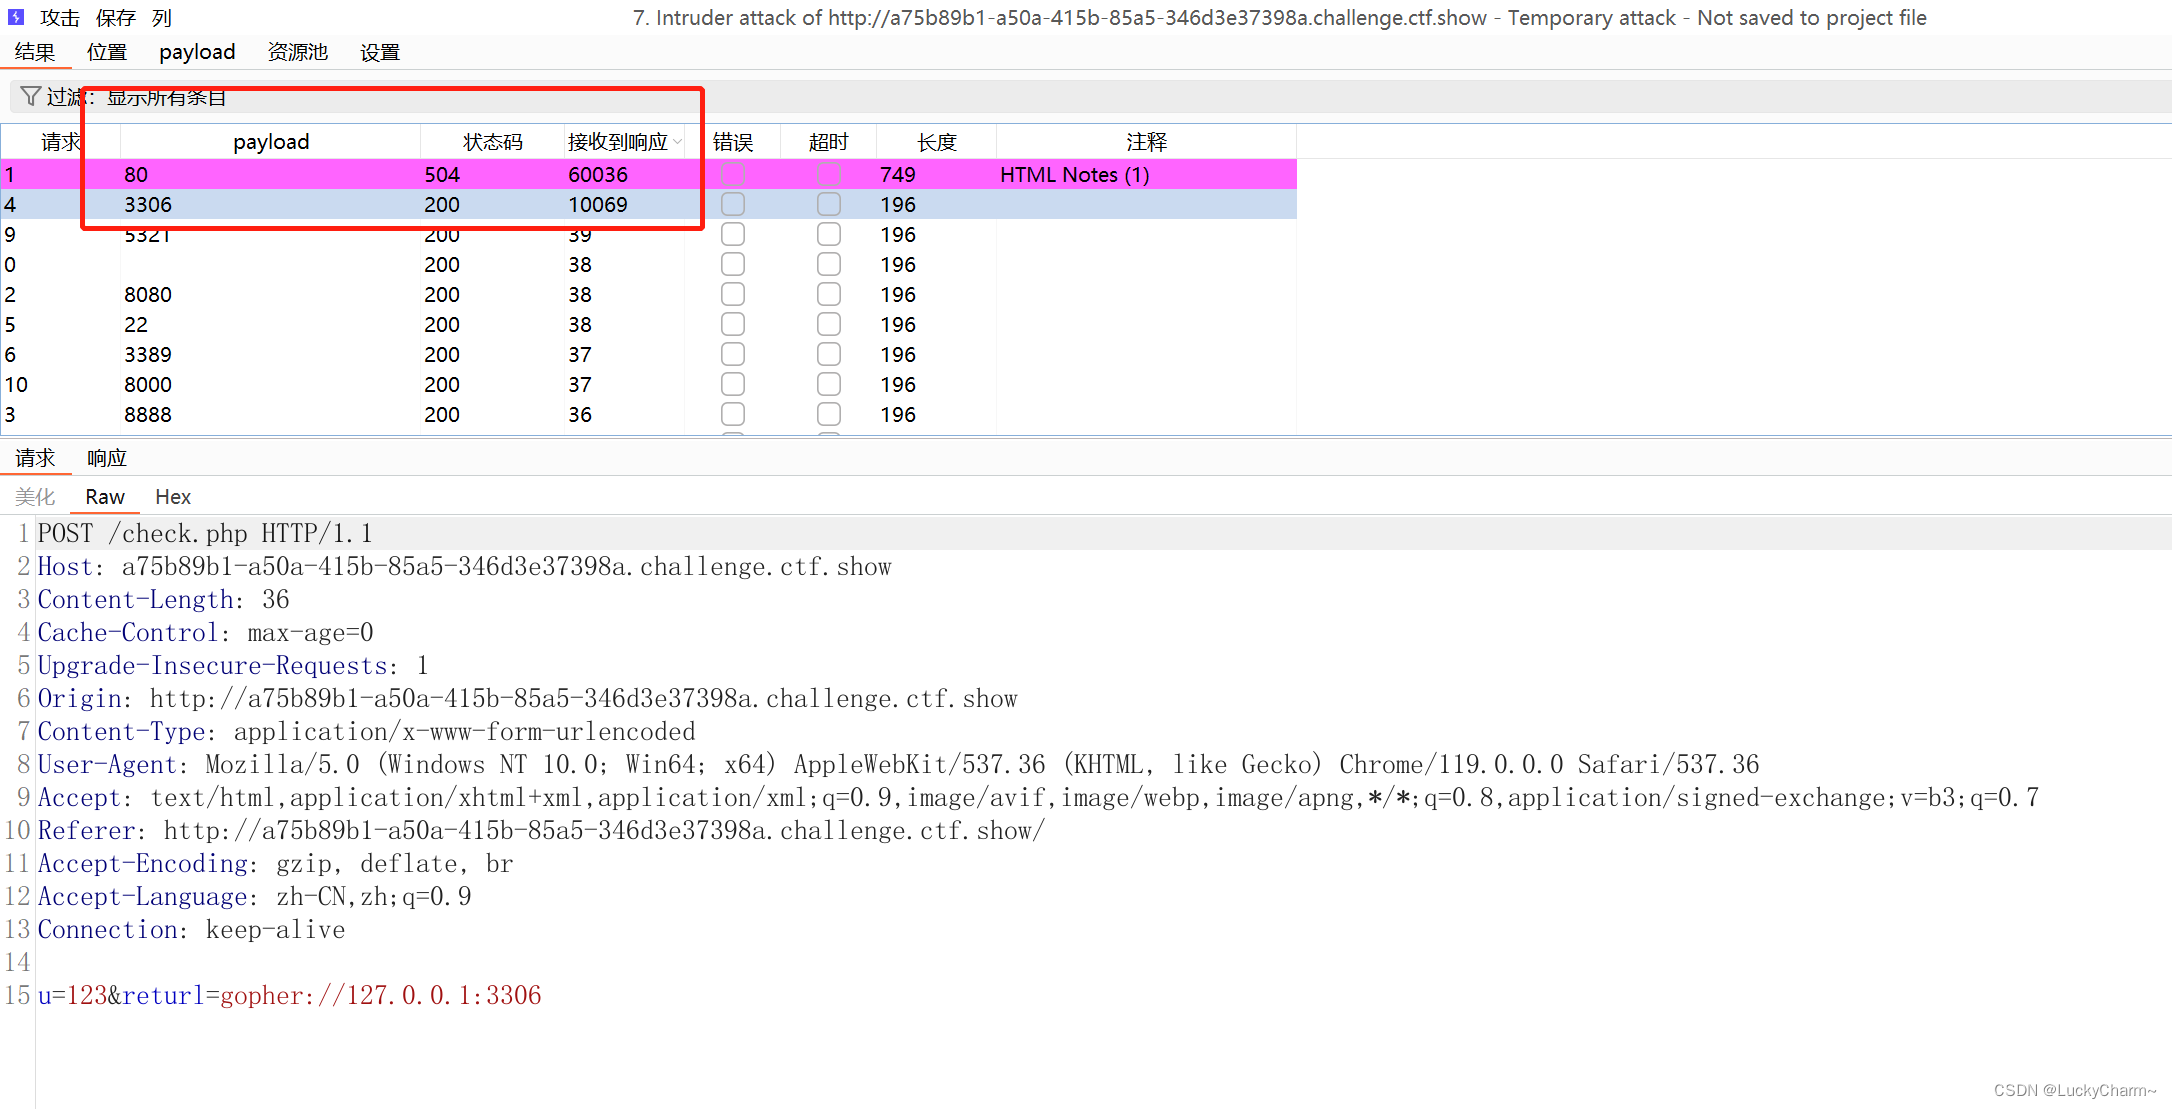
Task: Toggle 错误 checkbox in payload 5321 row
Action: tap(733, 234)
